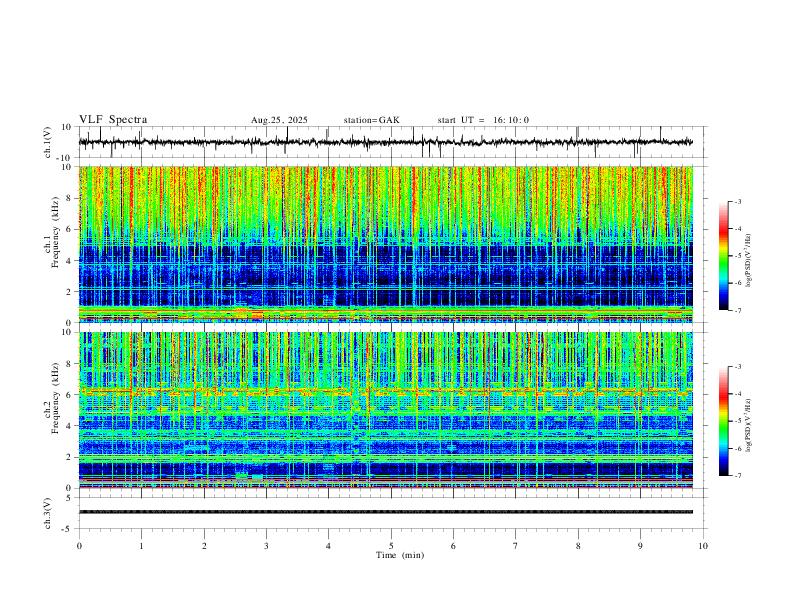
Task: Click the "-3" tick on ch.2 colorbar
Action: pyautogui.click(x=737, y=366)
